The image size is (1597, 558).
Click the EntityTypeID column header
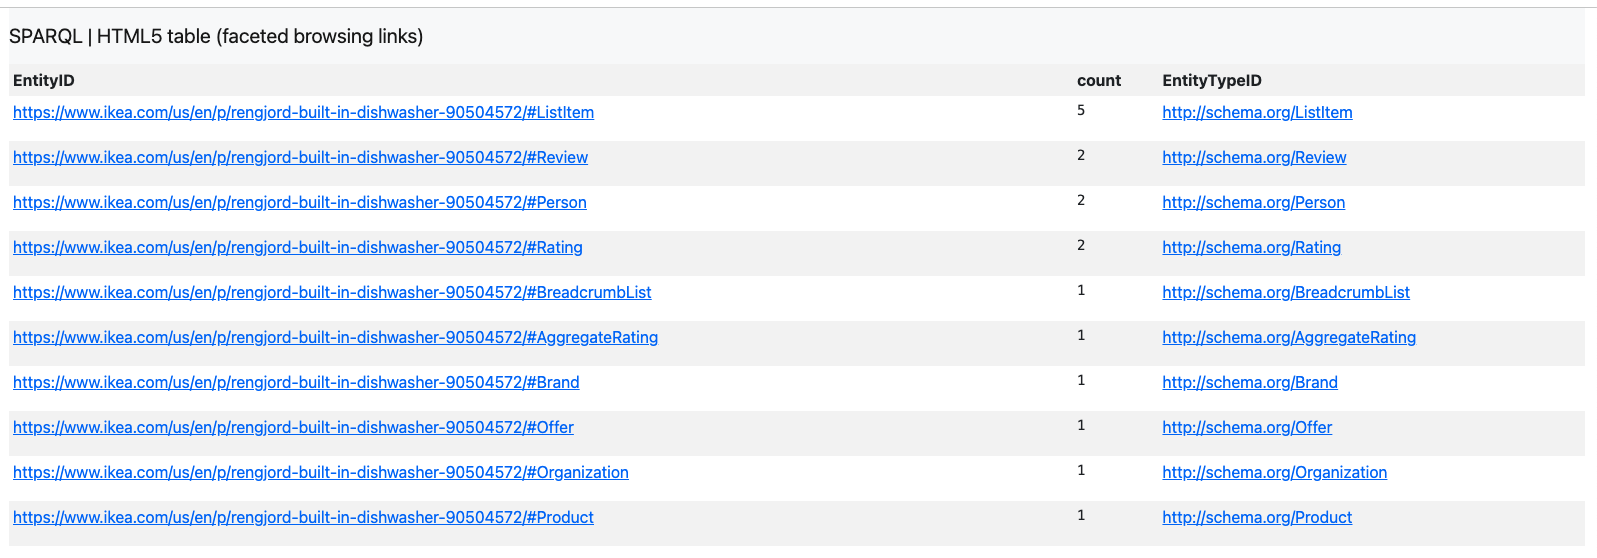click(x=1212, y=81)
